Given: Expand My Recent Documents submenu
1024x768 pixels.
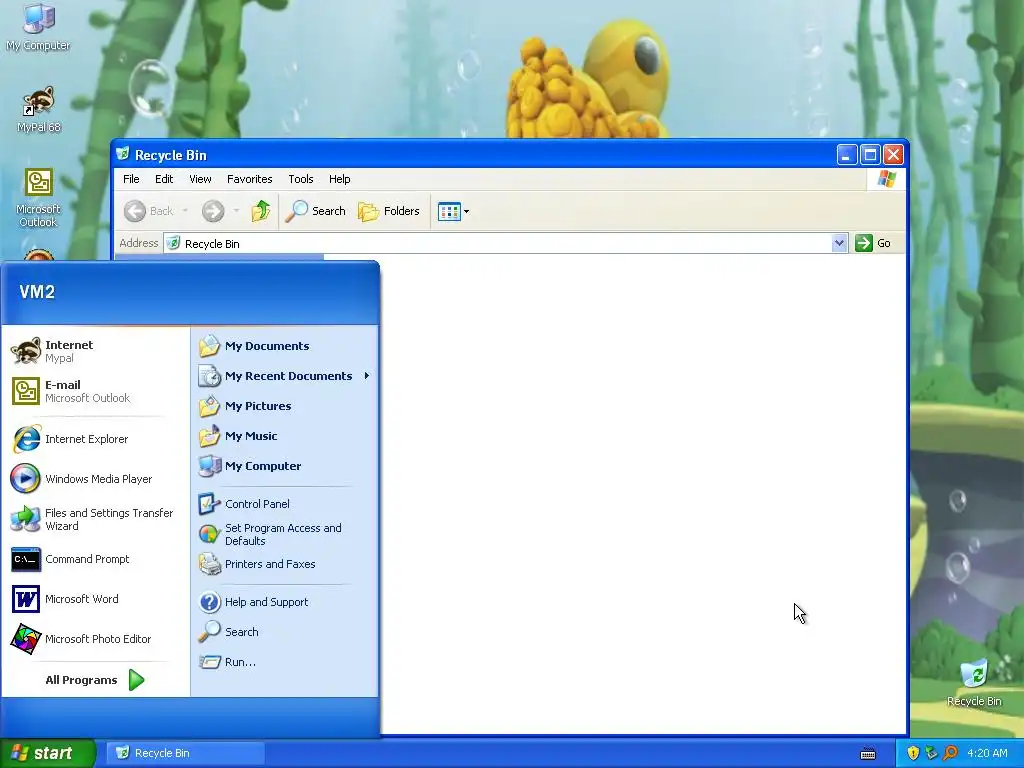Looking at the screenshot, I should (285, 376).
